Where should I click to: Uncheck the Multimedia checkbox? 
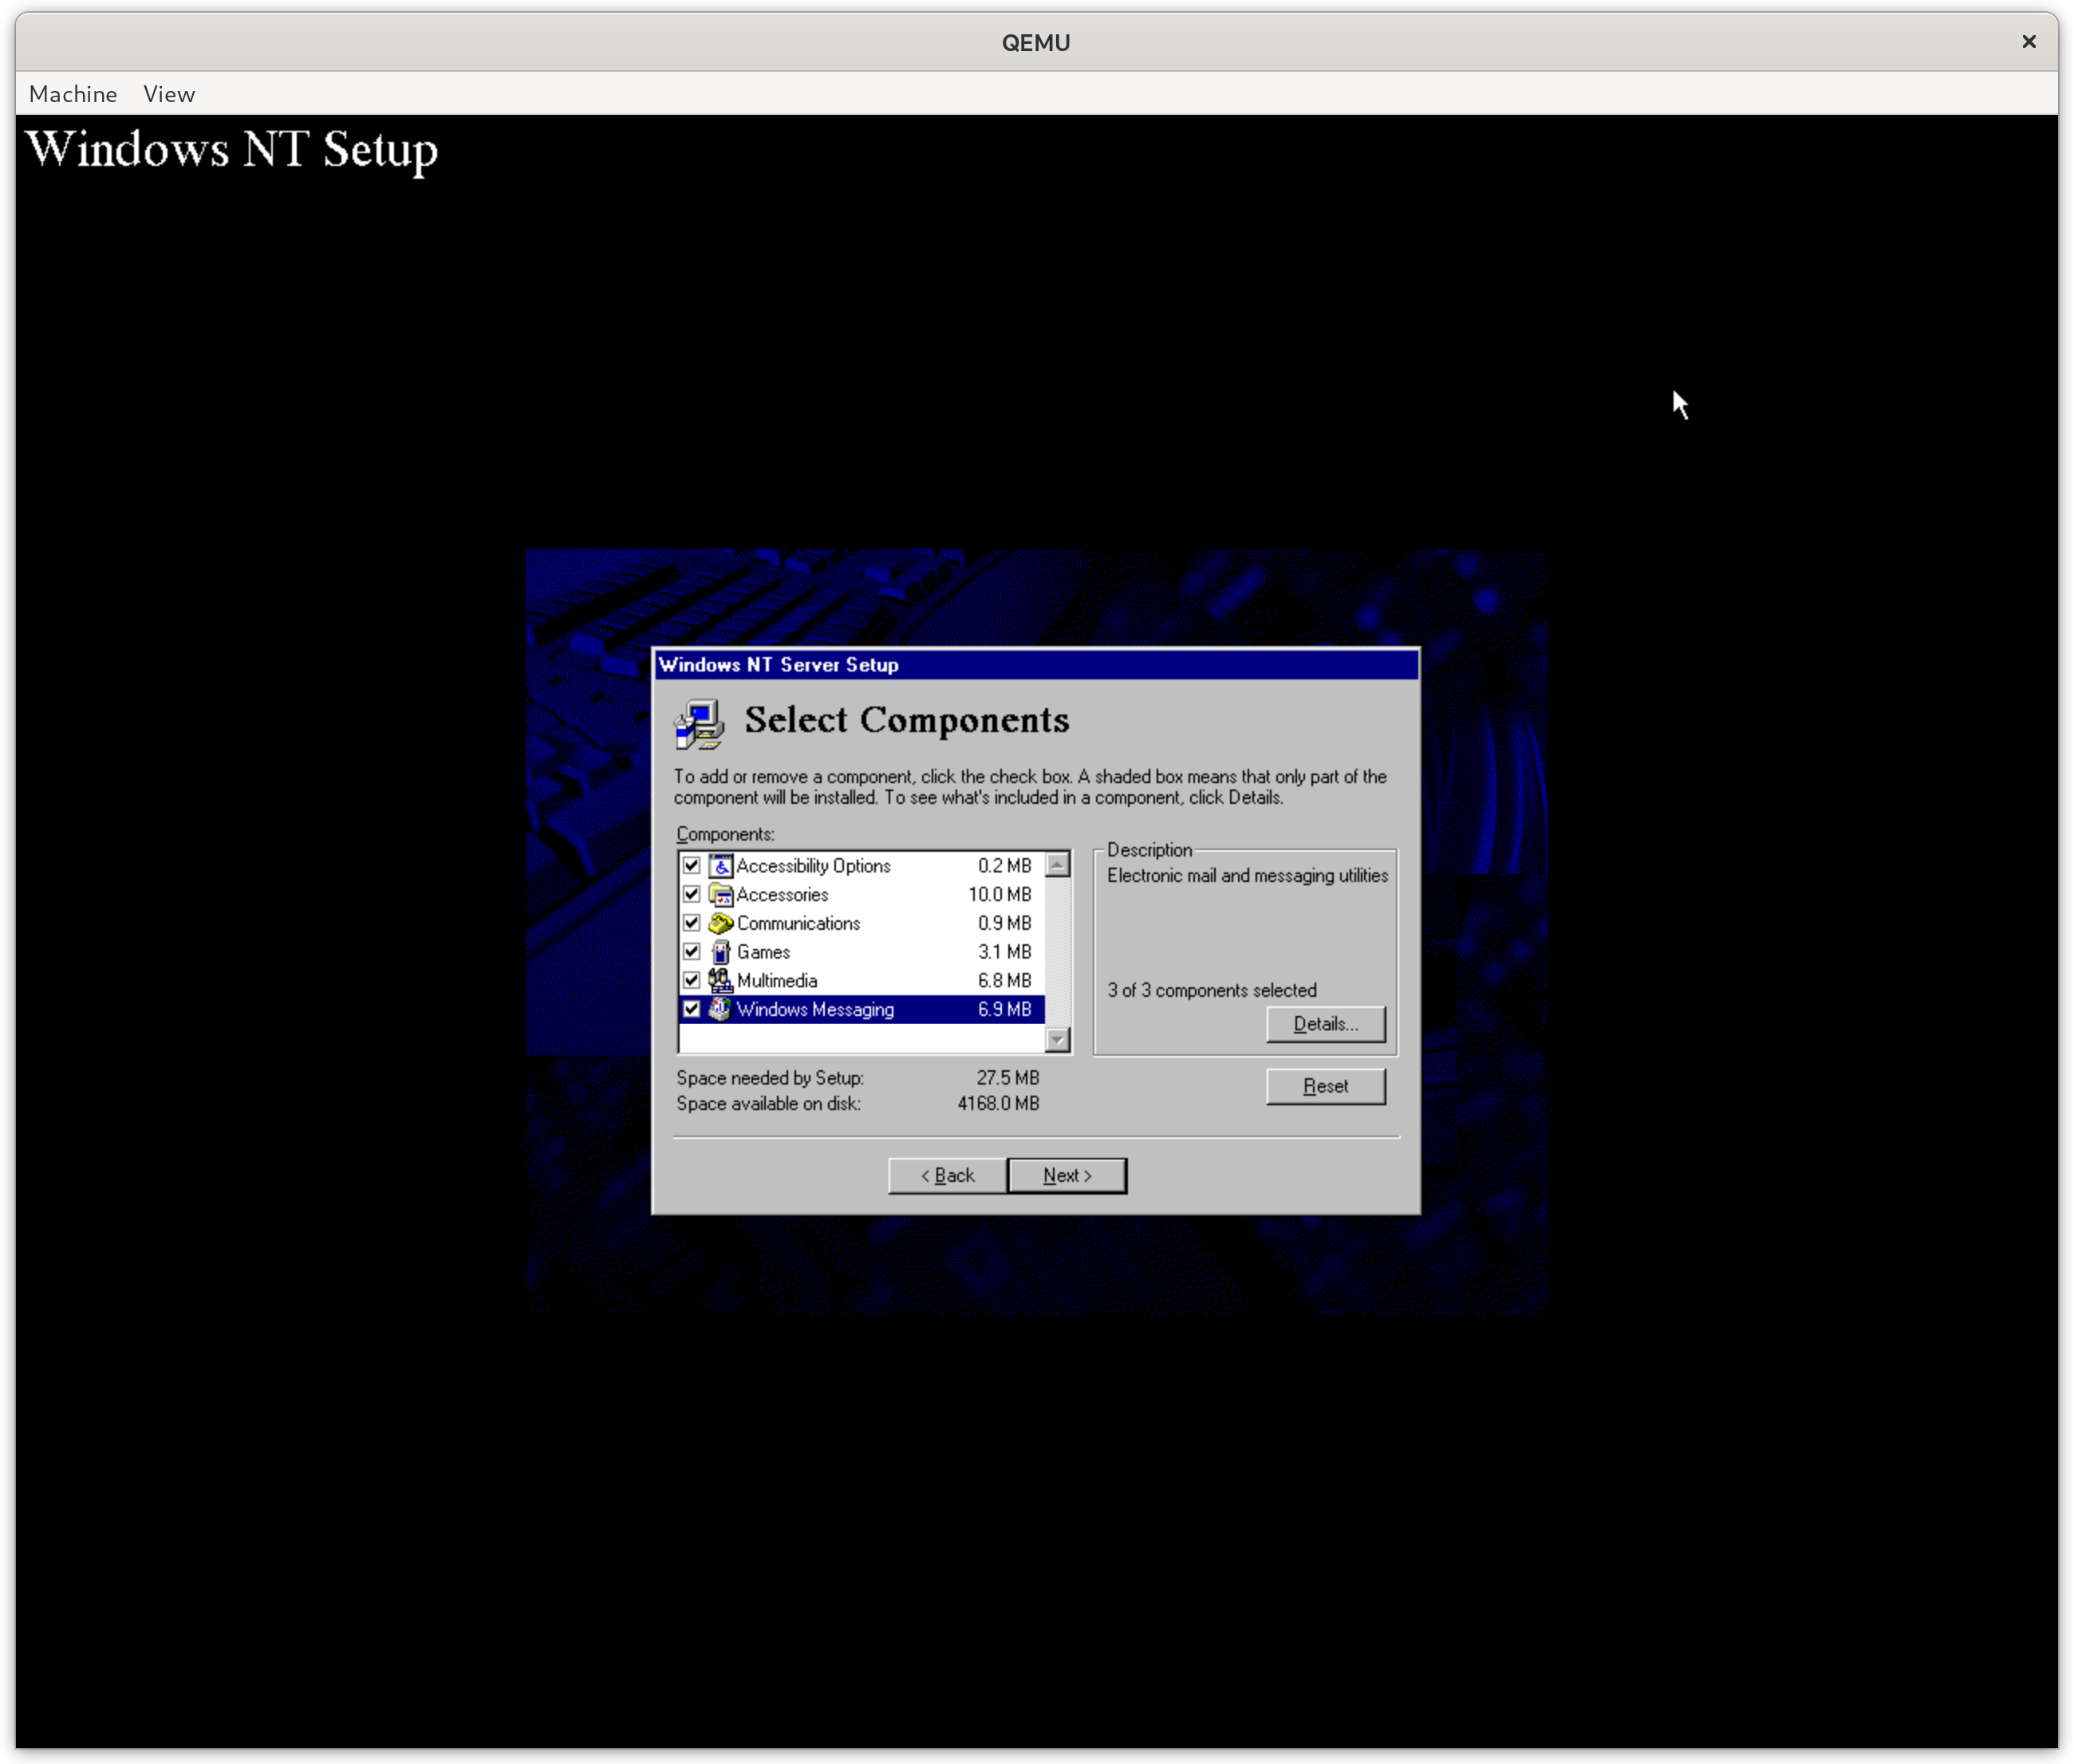pos(691,981)
